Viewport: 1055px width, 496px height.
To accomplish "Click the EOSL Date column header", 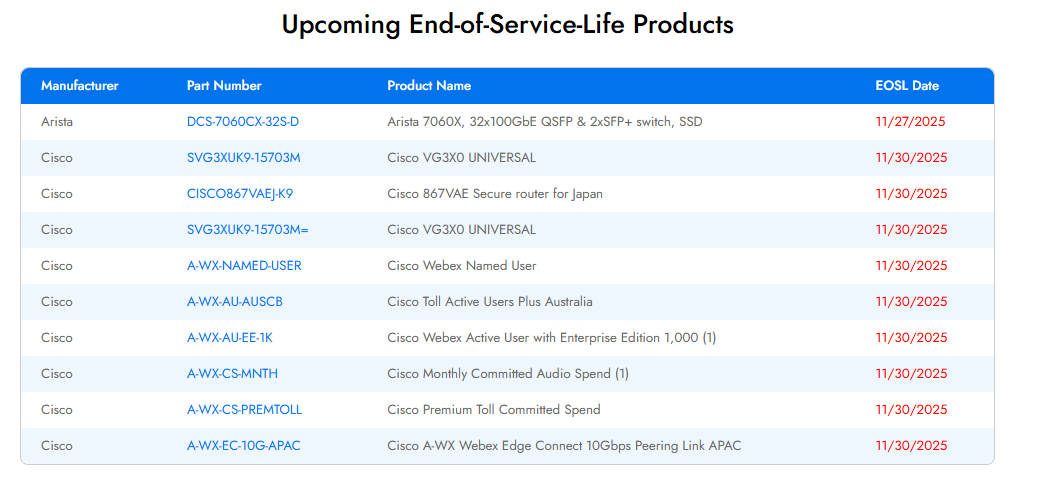I will tap(907, 86).
